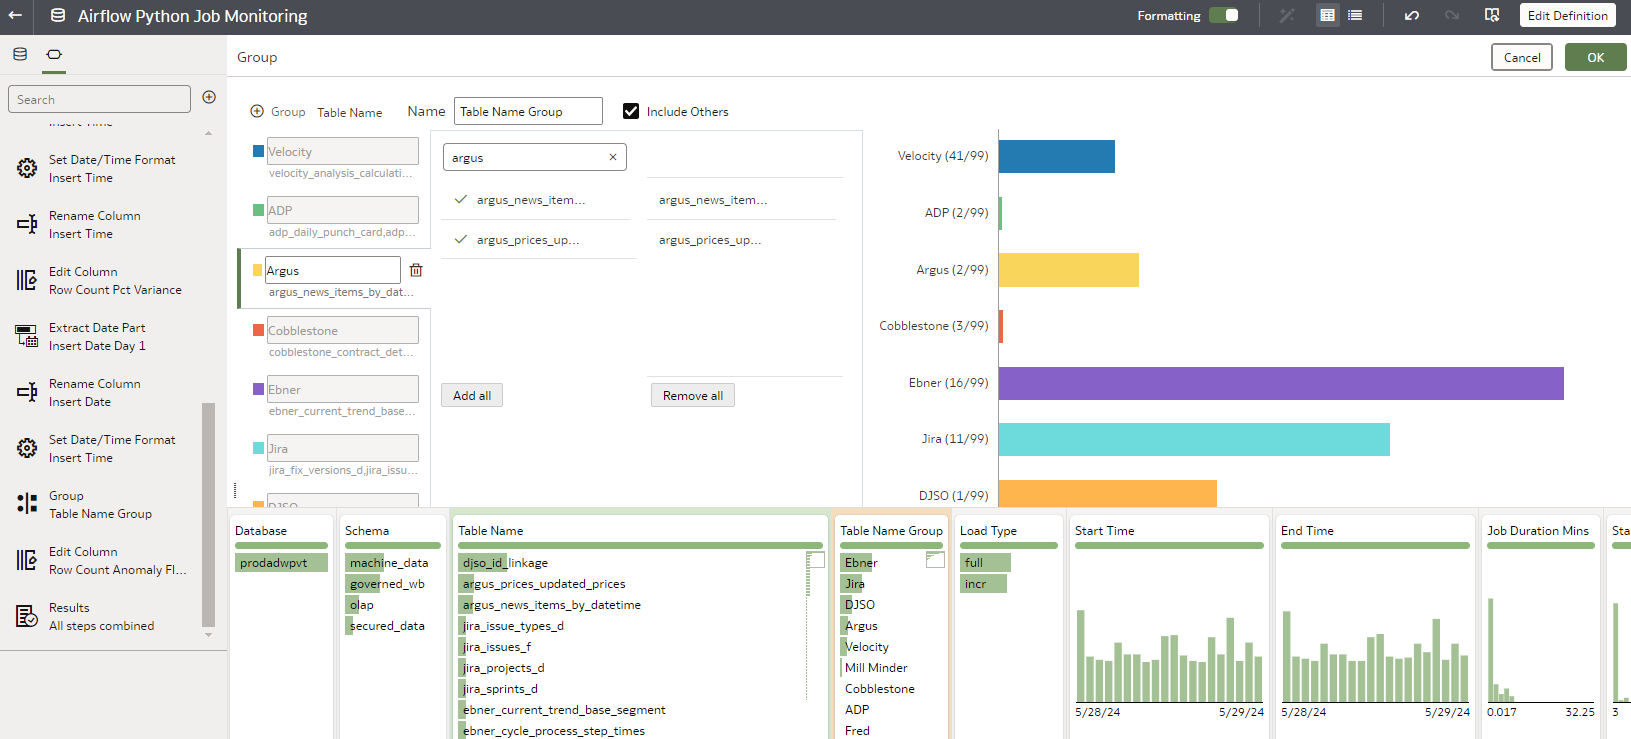Viewport: 1631px width, 739px height.
Task: Click the Start Time column header
Action: [x=1105, y=531]
